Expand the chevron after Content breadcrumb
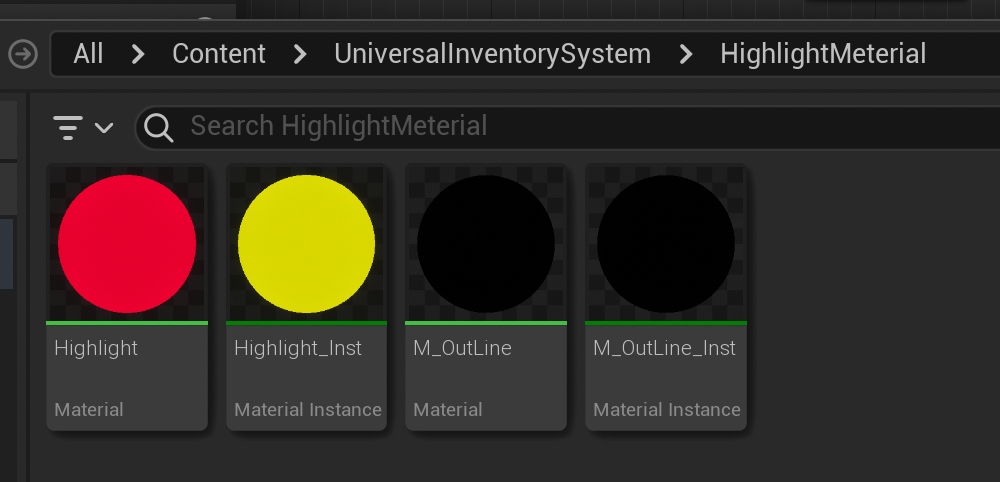This screenshot has height=482, width=1000. (300, 54)
